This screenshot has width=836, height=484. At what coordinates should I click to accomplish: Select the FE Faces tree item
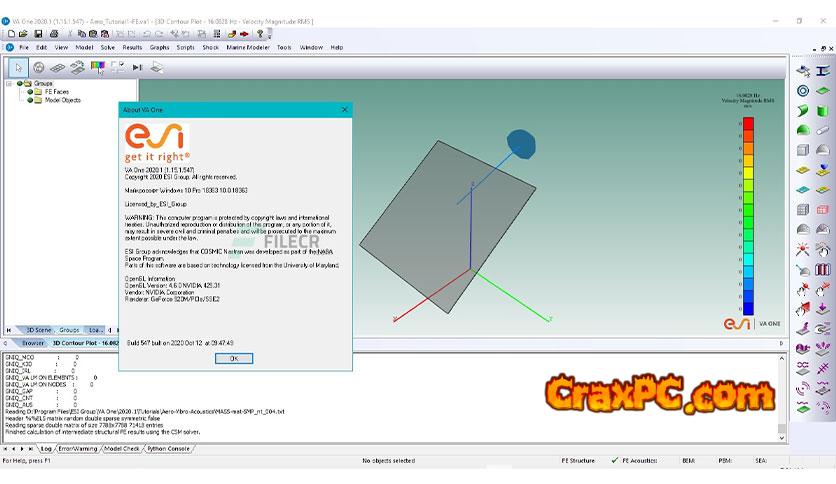57,92
